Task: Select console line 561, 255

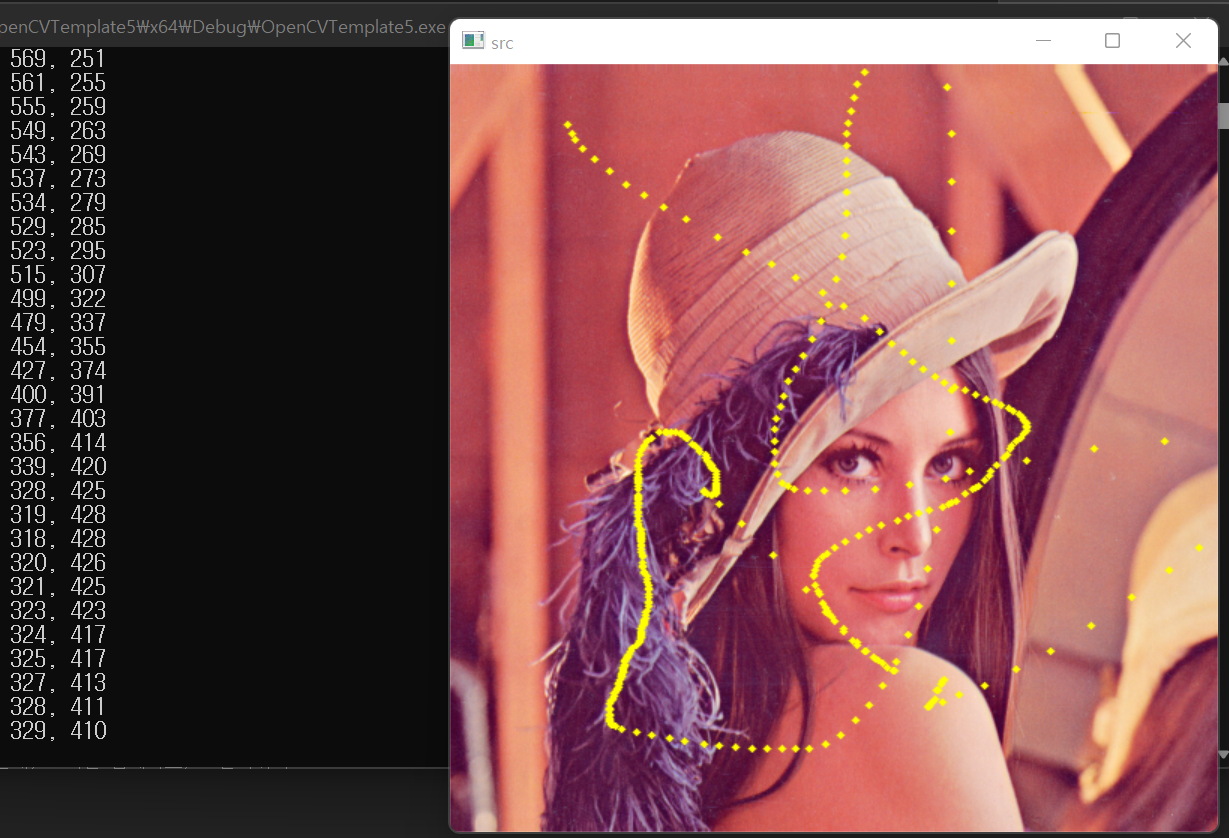Action: 57,83
